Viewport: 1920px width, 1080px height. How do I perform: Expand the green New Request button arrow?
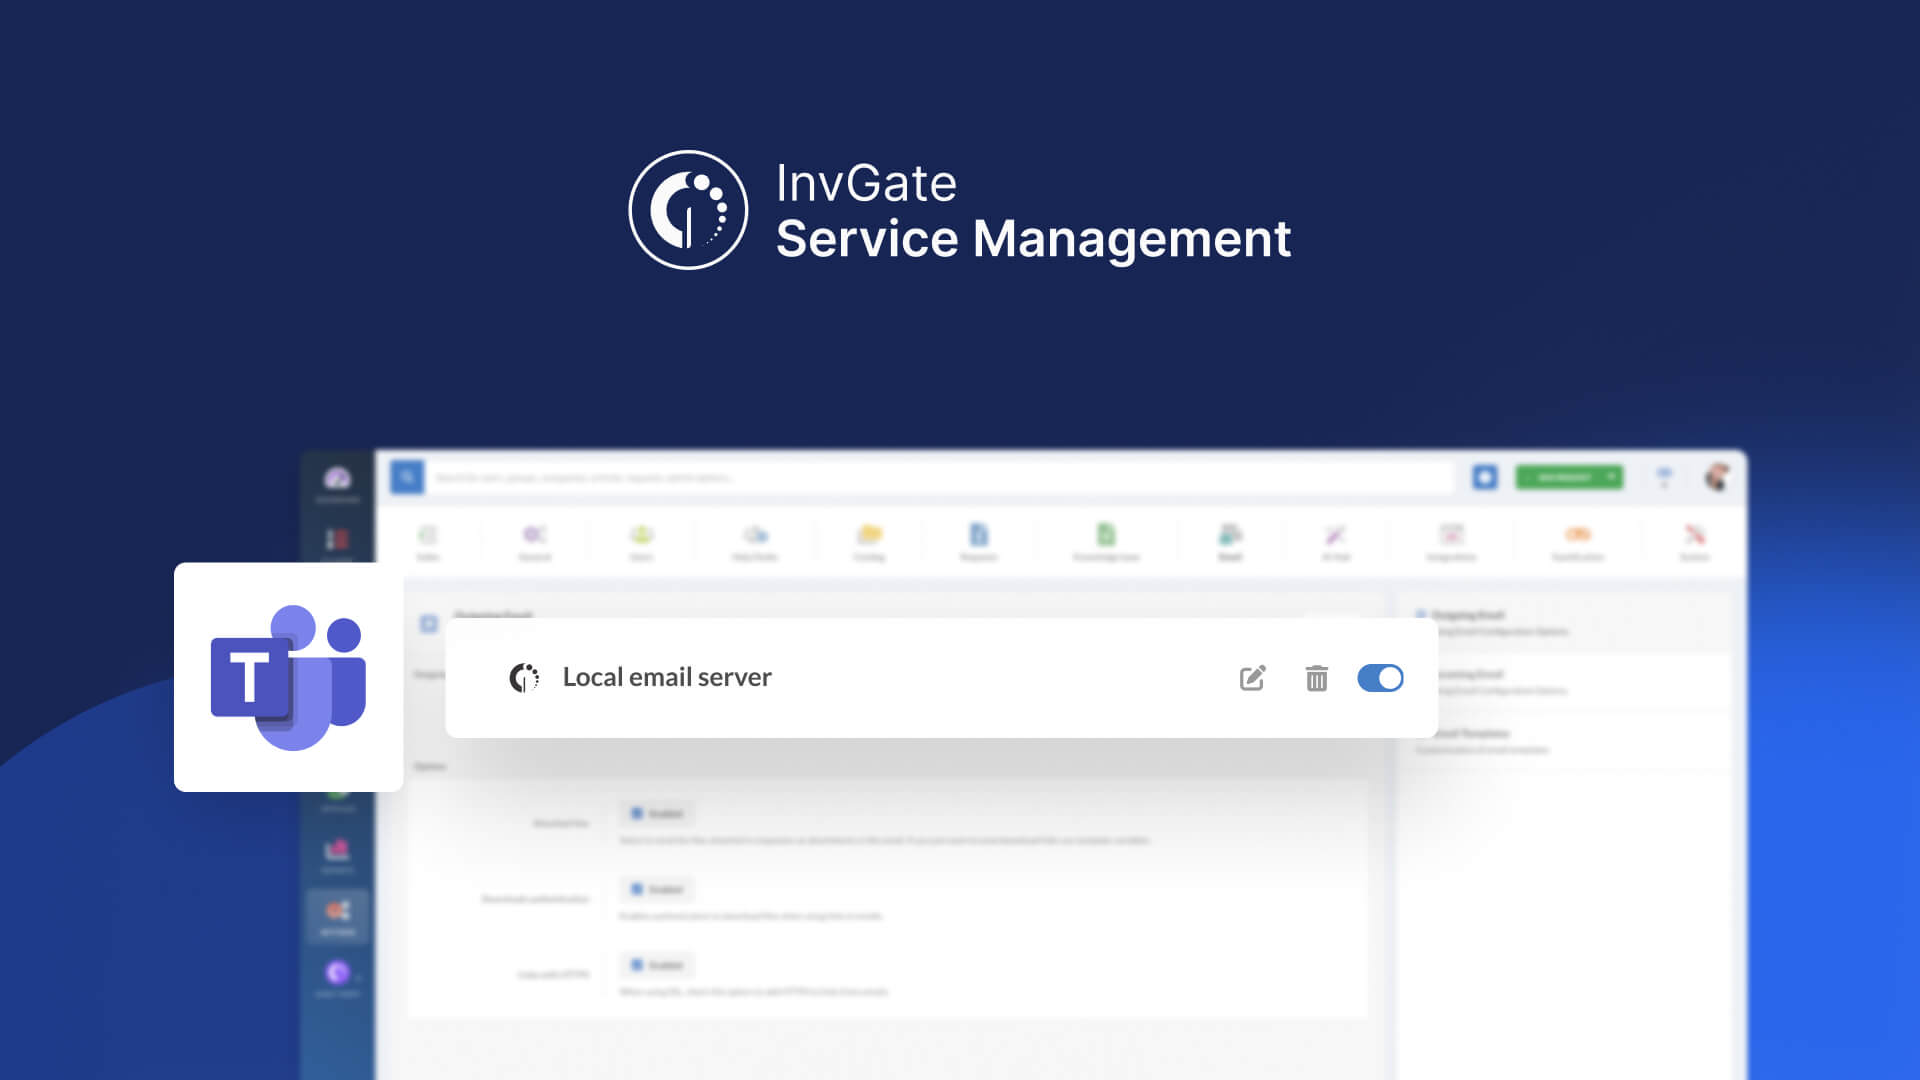[x=1611, y=477]
